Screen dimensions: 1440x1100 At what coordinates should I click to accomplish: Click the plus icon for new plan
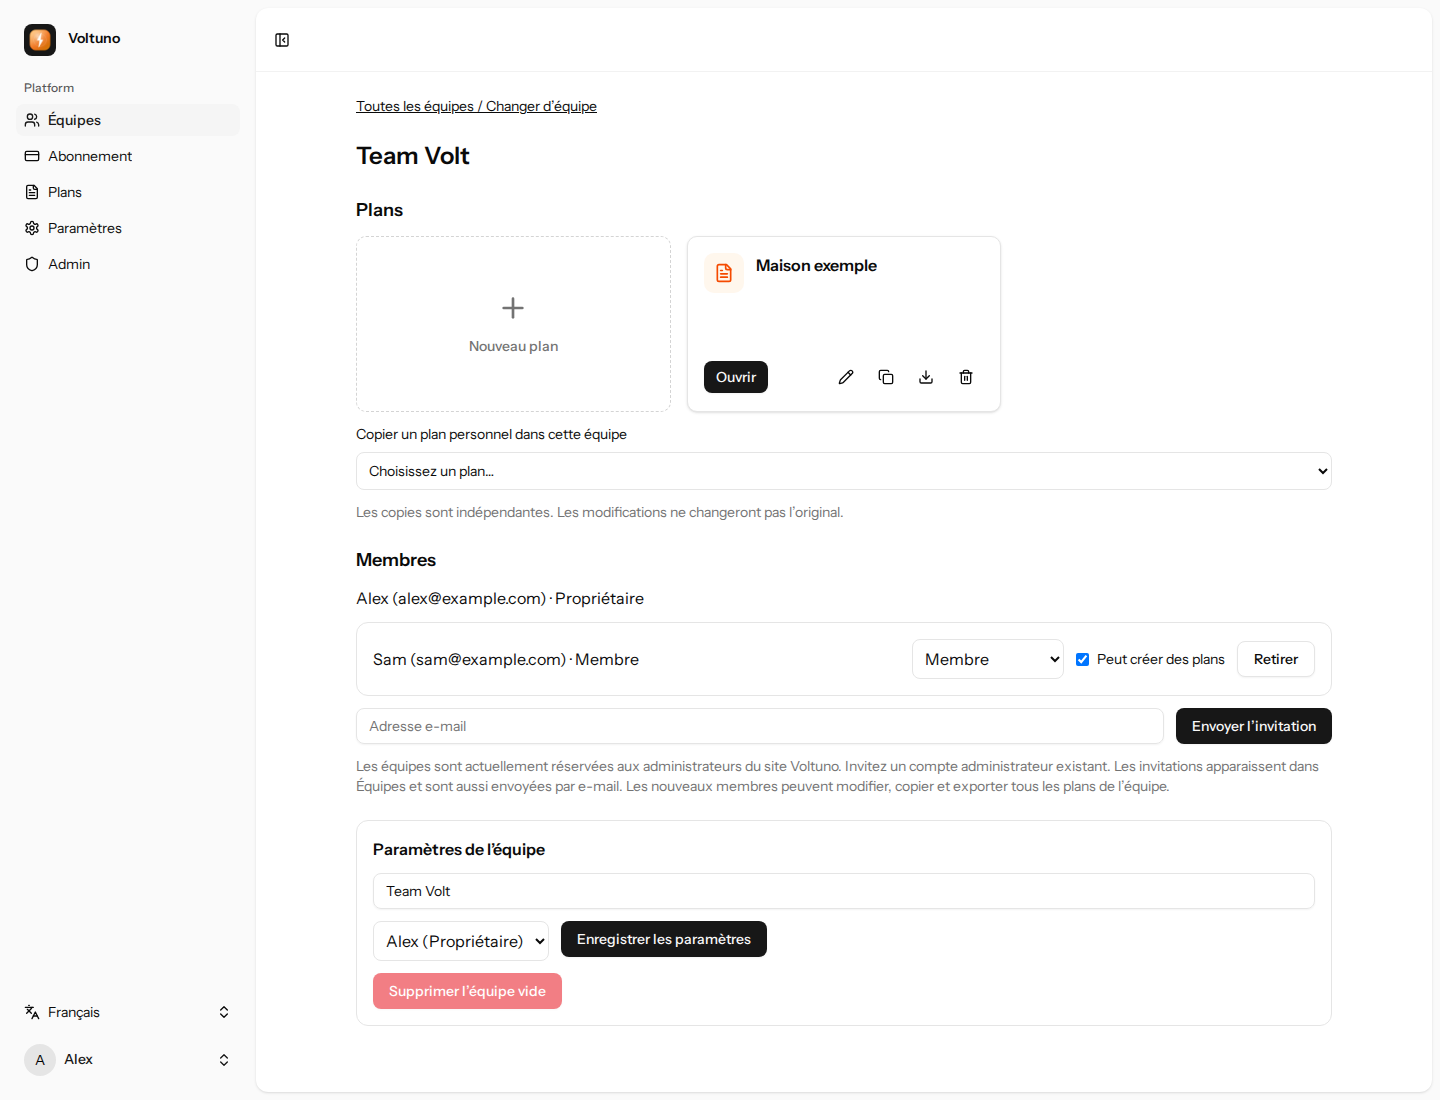coord(513,308)
